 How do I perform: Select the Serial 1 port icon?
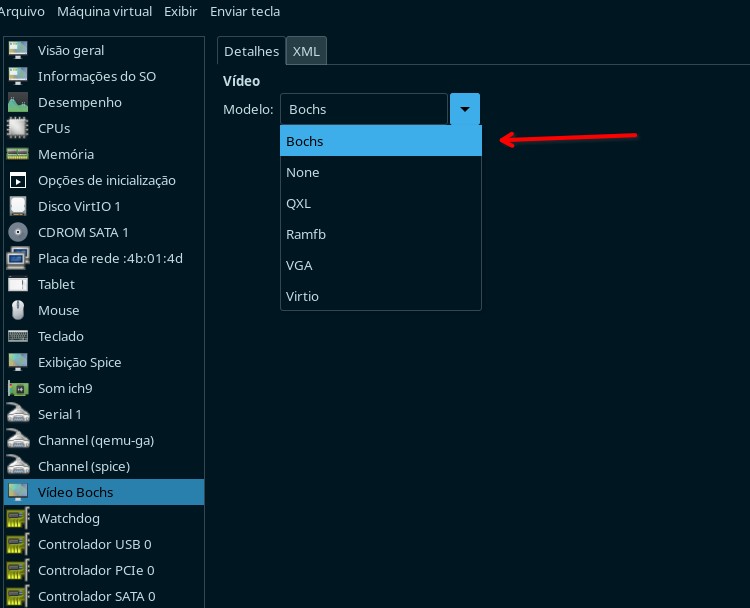[x=18, y=413]
